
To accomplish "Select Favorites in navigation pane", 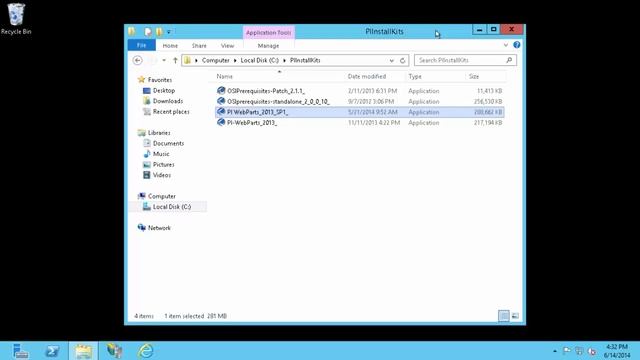I will (160, 80).
